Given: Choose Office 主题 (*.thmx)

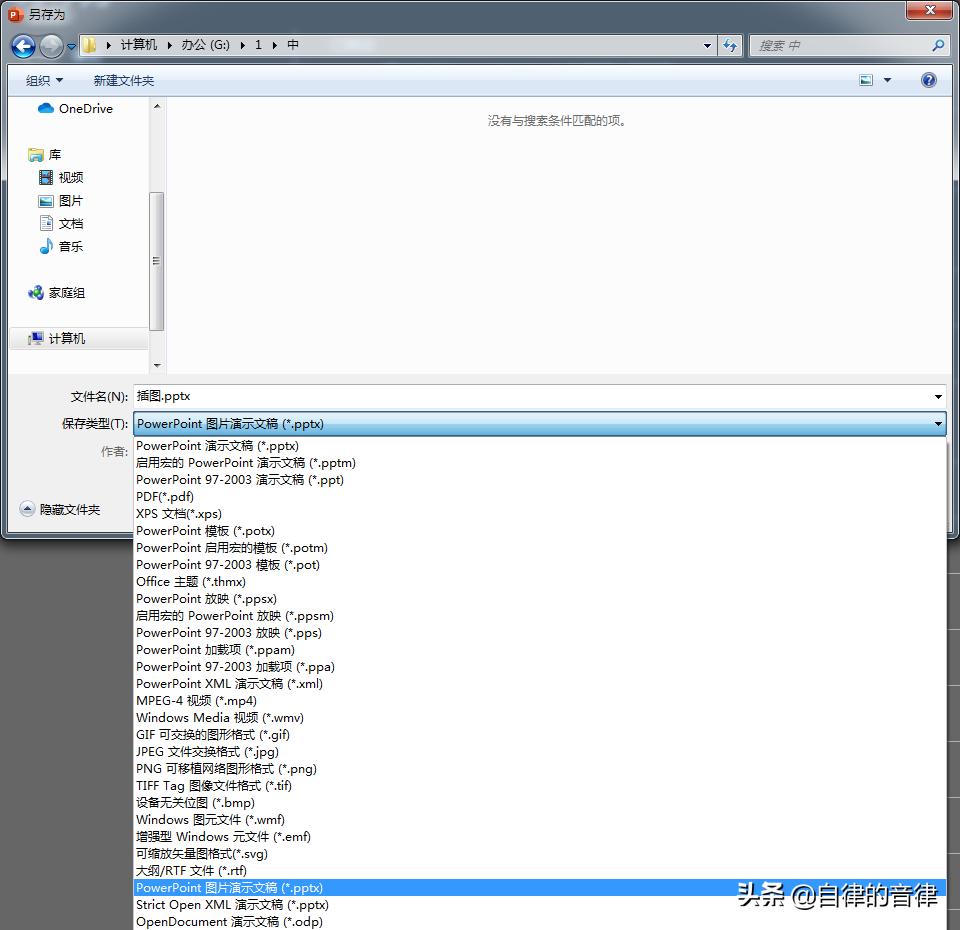Looking at the screenshot, I should pos(539,582).
